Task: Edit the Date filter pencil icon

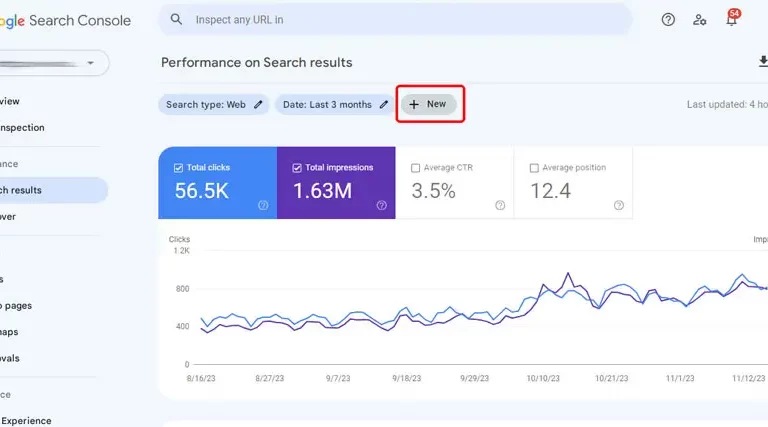Action: pyautogui.click(x=384, y=104)
